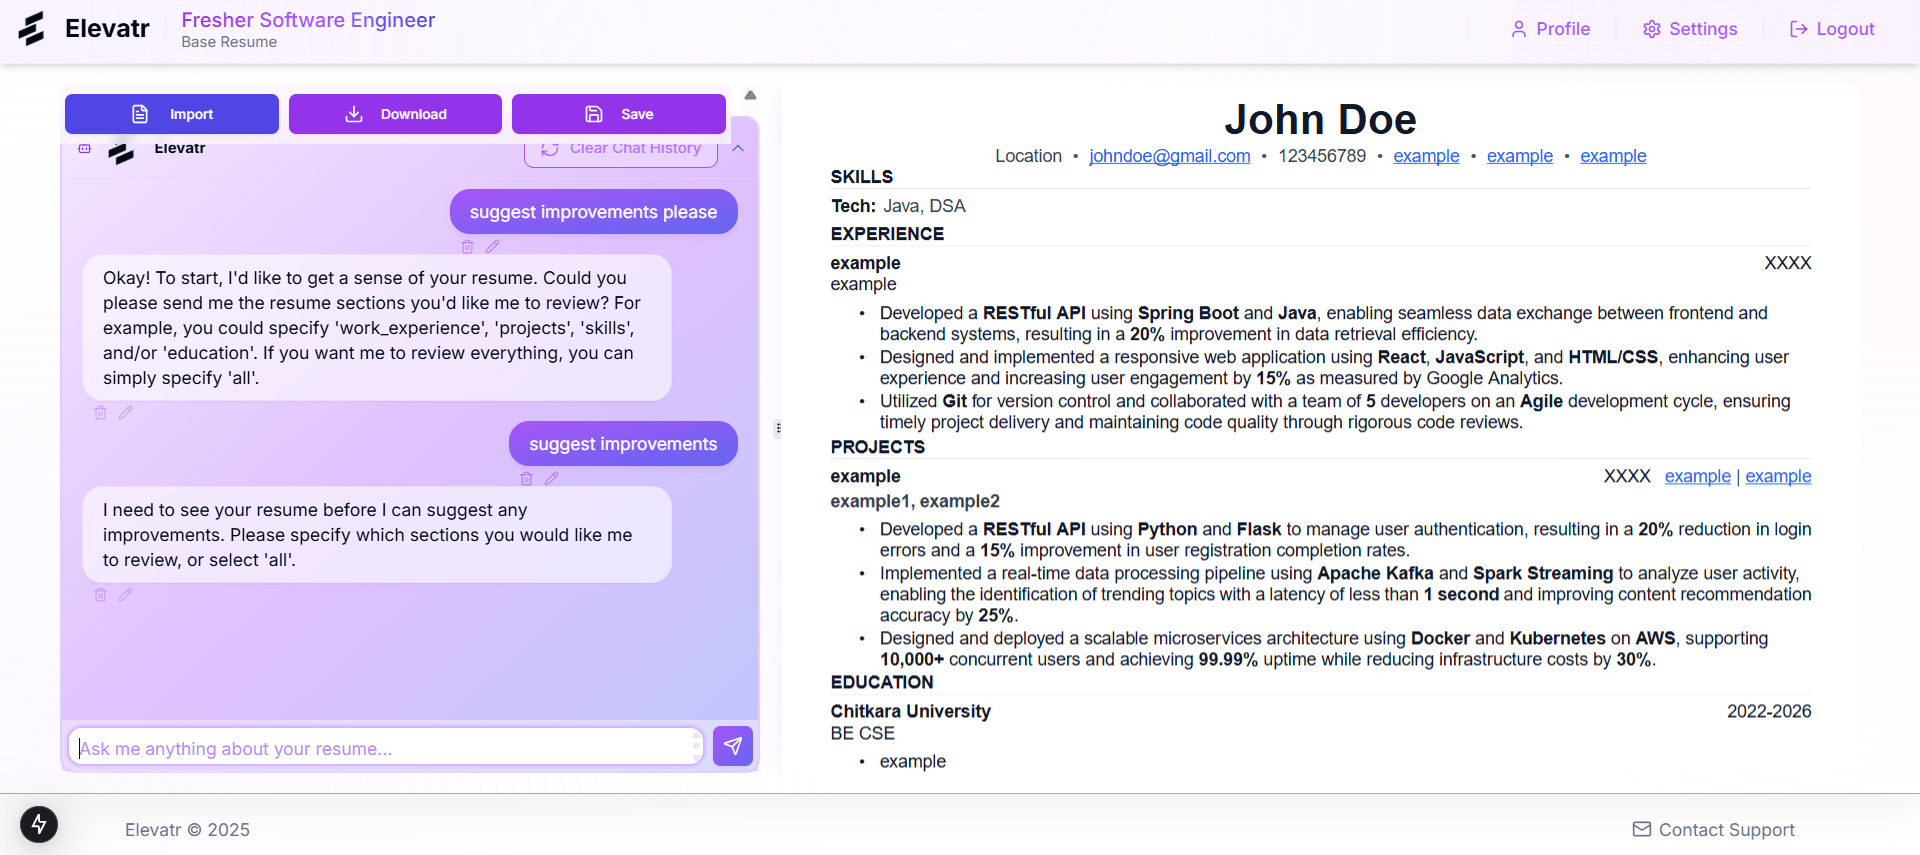This screenshot has width=1920, height=855.
Task: Click the bot icon in the chat header
Action: coord(85,148)
